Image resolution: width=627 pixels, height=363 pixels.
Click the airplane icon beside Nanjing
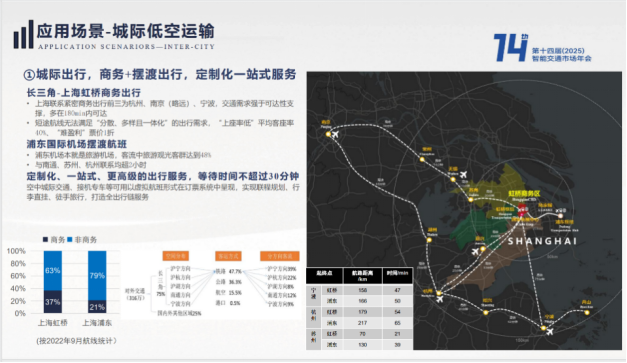(335, 134)
